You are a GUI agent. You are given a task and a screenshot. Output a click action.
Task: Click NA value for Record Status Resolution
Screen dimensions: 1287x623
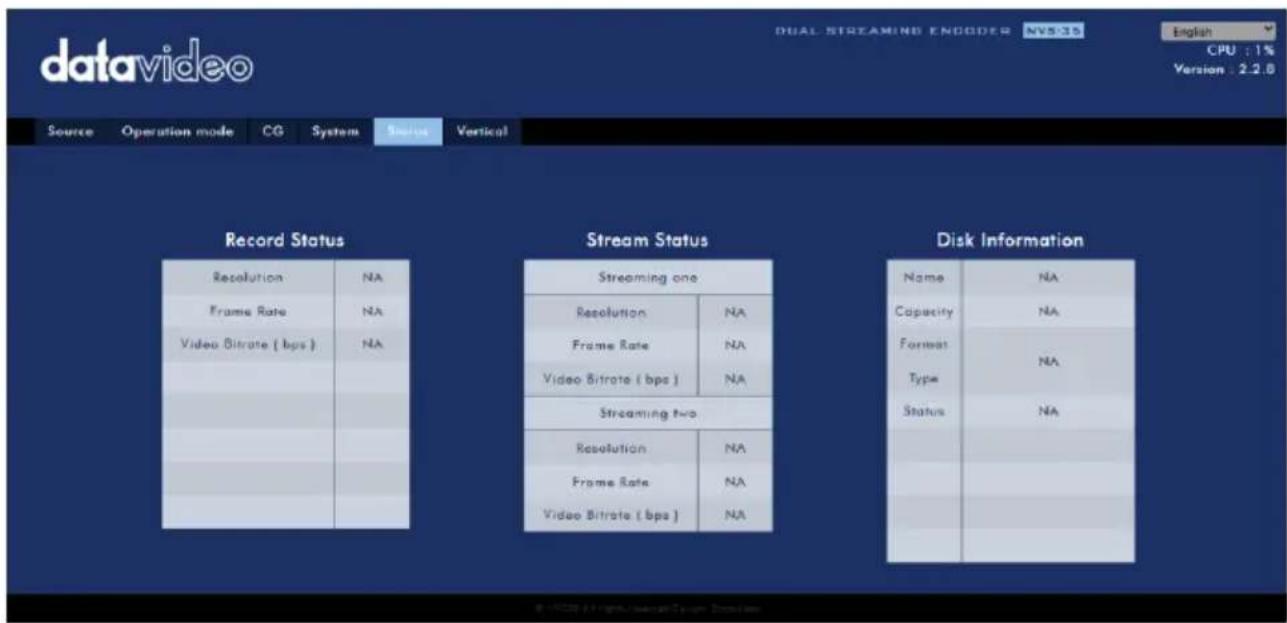371,276
